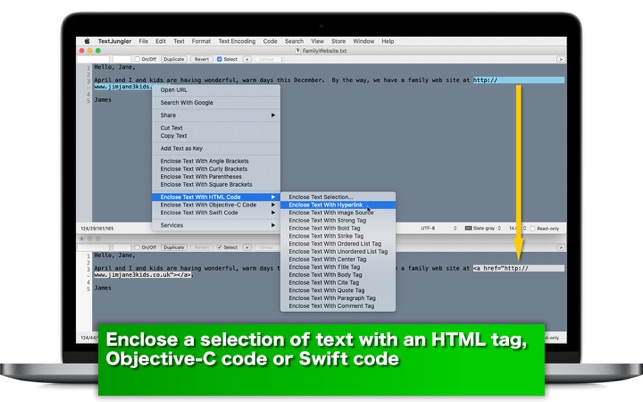643x402 pixels.
Task: Click the Duplicate button in top window
Action: click(x=173, y=59)
